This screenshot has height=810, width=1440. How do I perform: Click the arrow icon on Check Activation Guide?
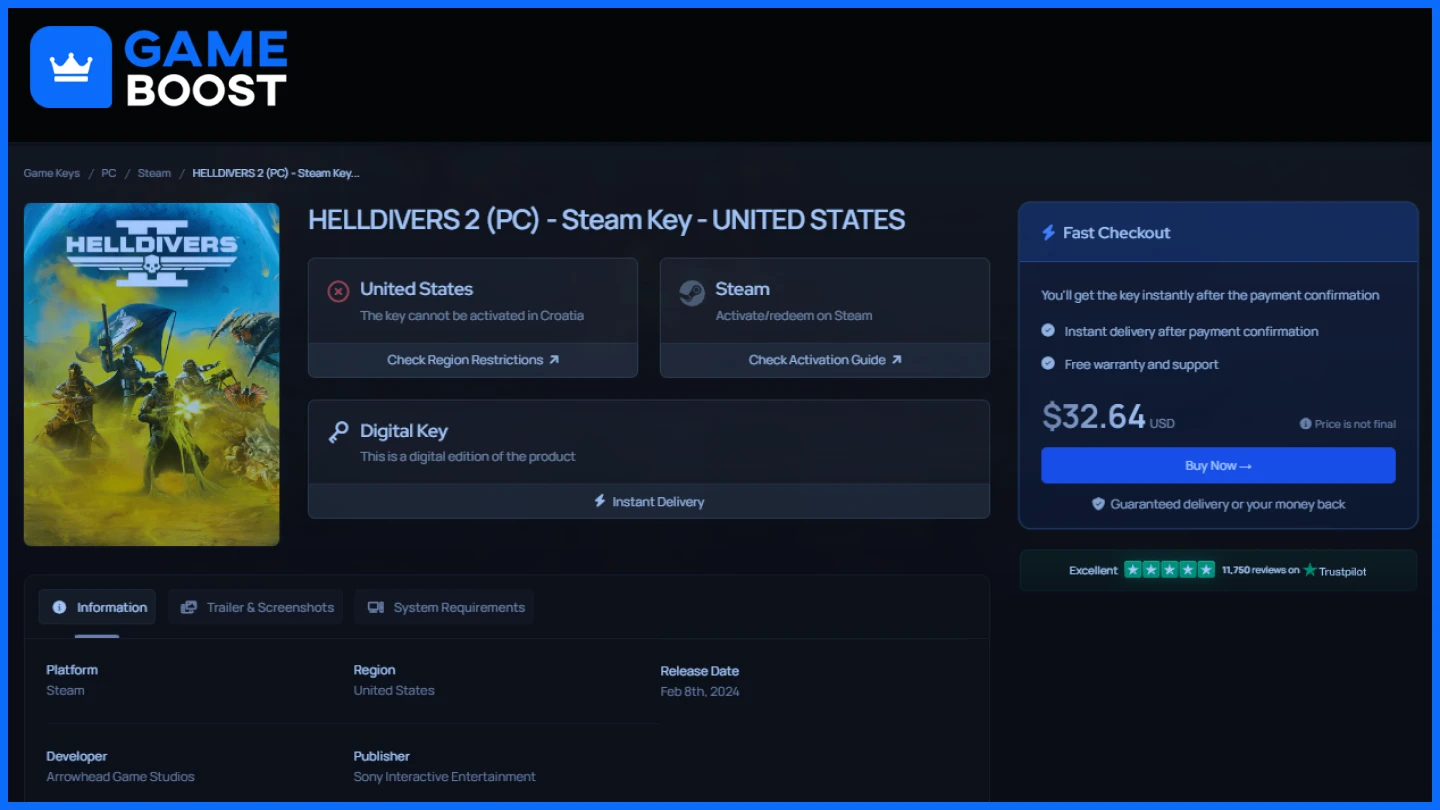(x=896, y=360)
